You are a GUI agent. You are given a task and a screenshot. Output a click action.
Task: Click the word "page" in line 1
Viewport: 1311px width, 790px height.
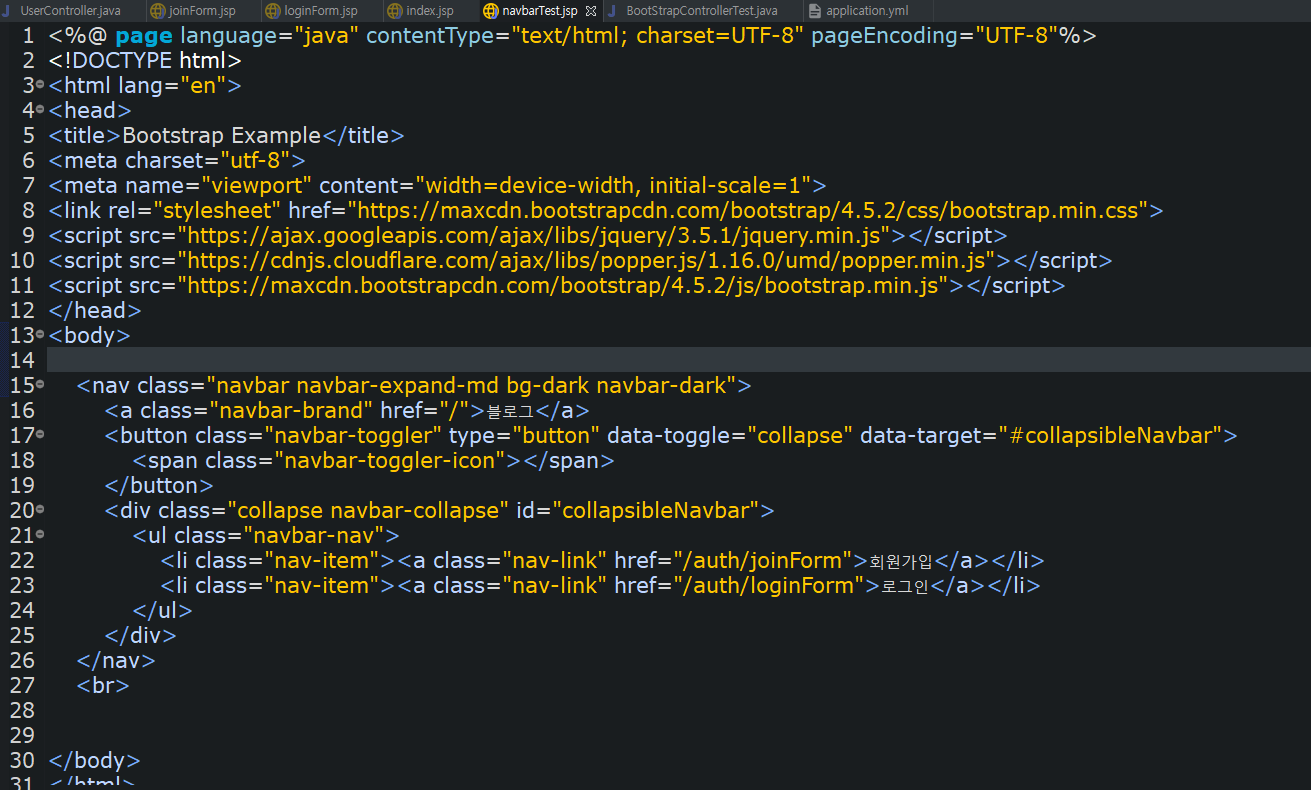(144, 37)
